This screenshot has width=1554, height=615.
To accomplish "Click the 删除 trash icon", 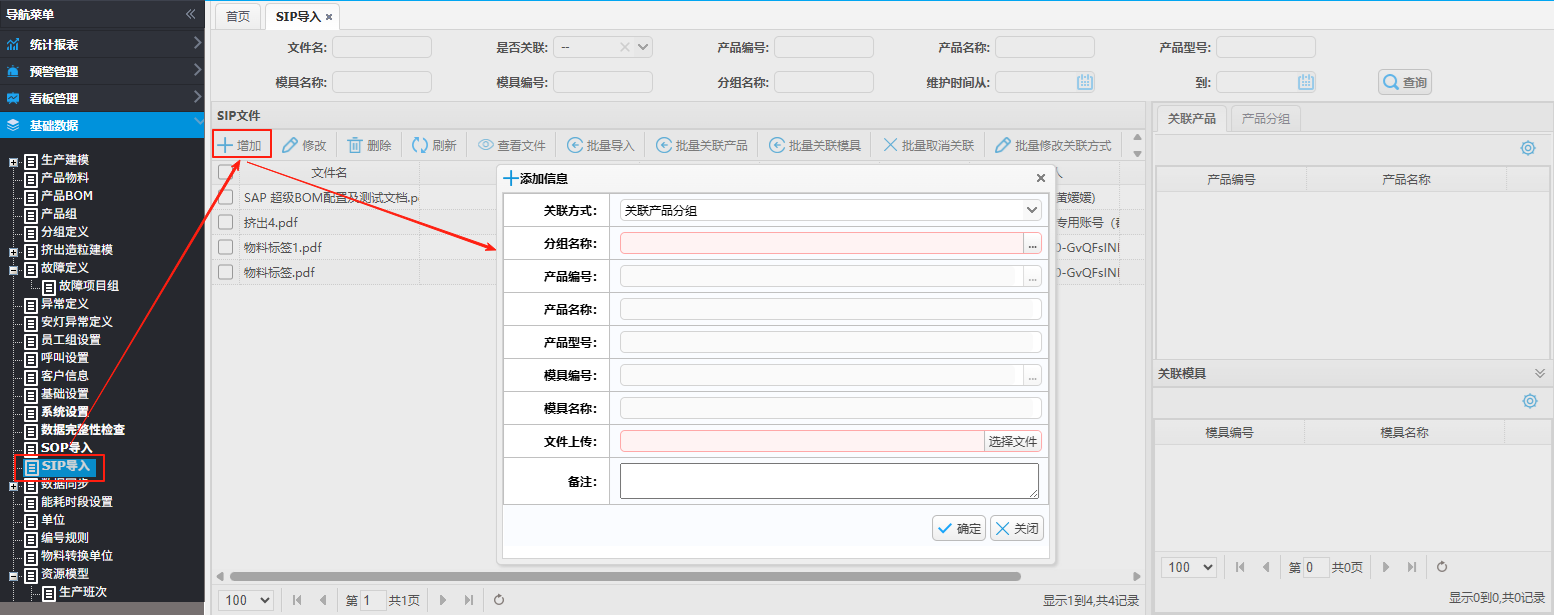I will click(x=354, y=145).
